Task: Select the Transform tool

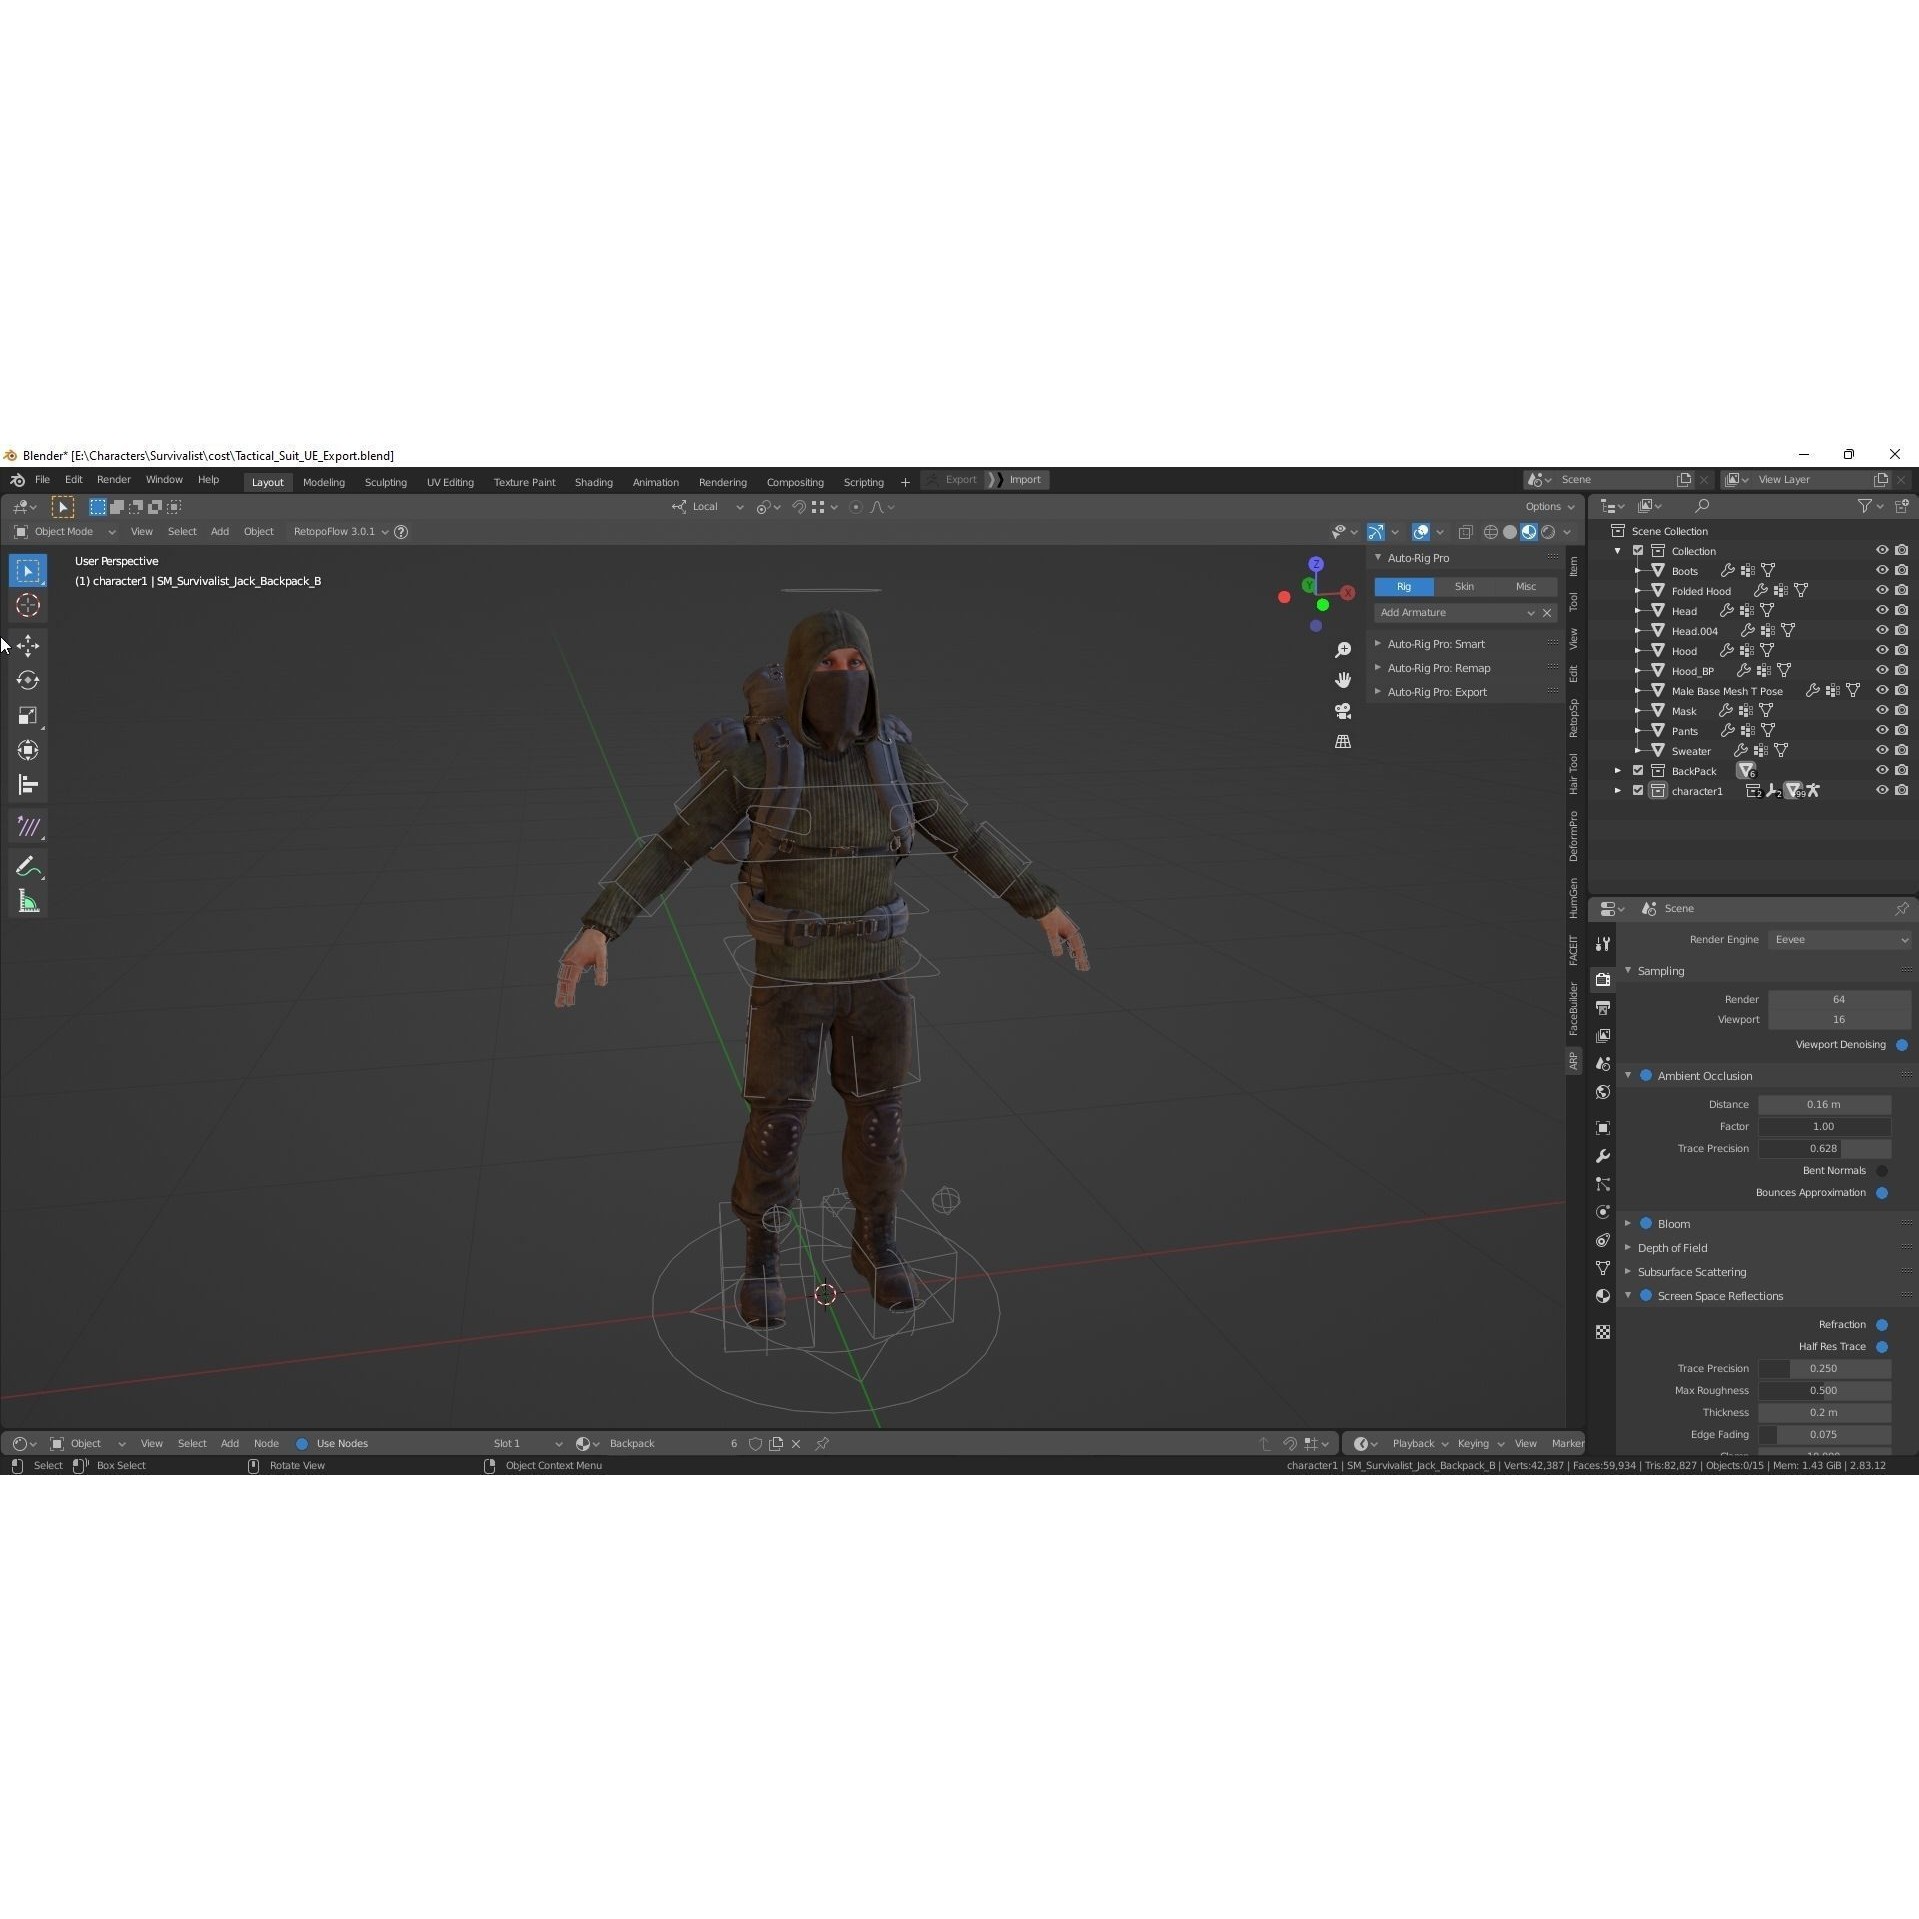Action: click(x=28, y=750)
